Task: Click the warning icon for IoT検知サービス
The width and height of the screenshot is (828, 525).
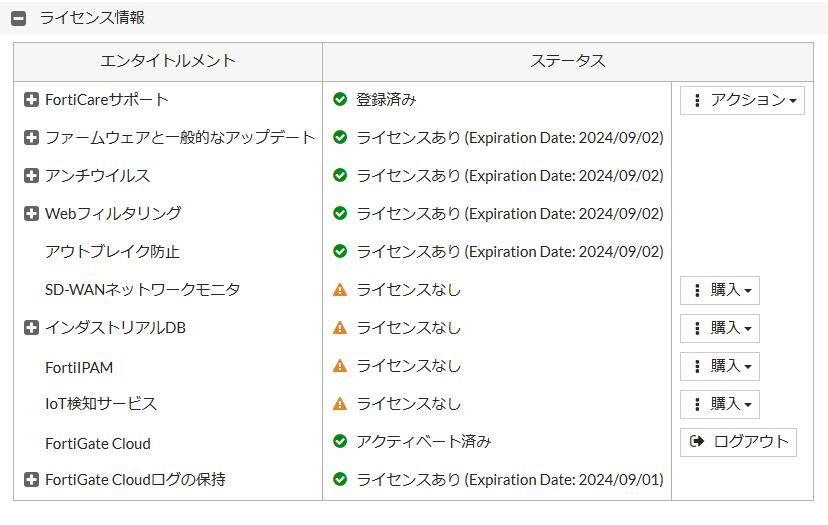Action: (340, 404)
